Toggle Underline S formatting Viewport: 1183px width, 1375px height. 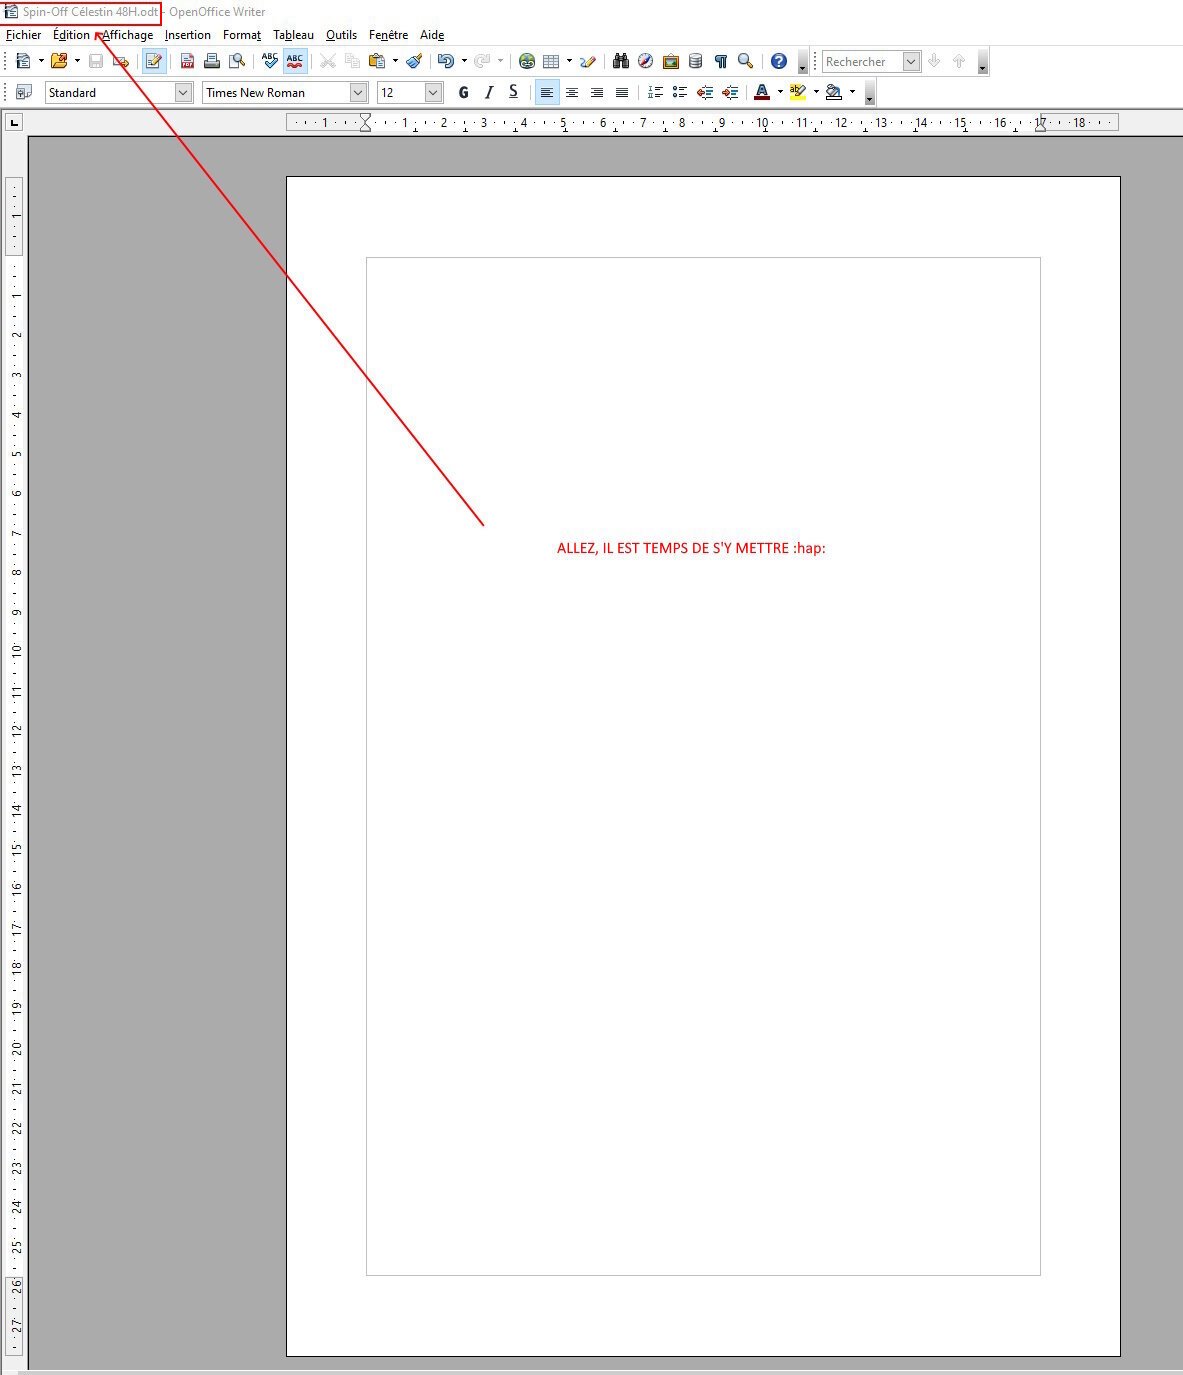[513, 92]
